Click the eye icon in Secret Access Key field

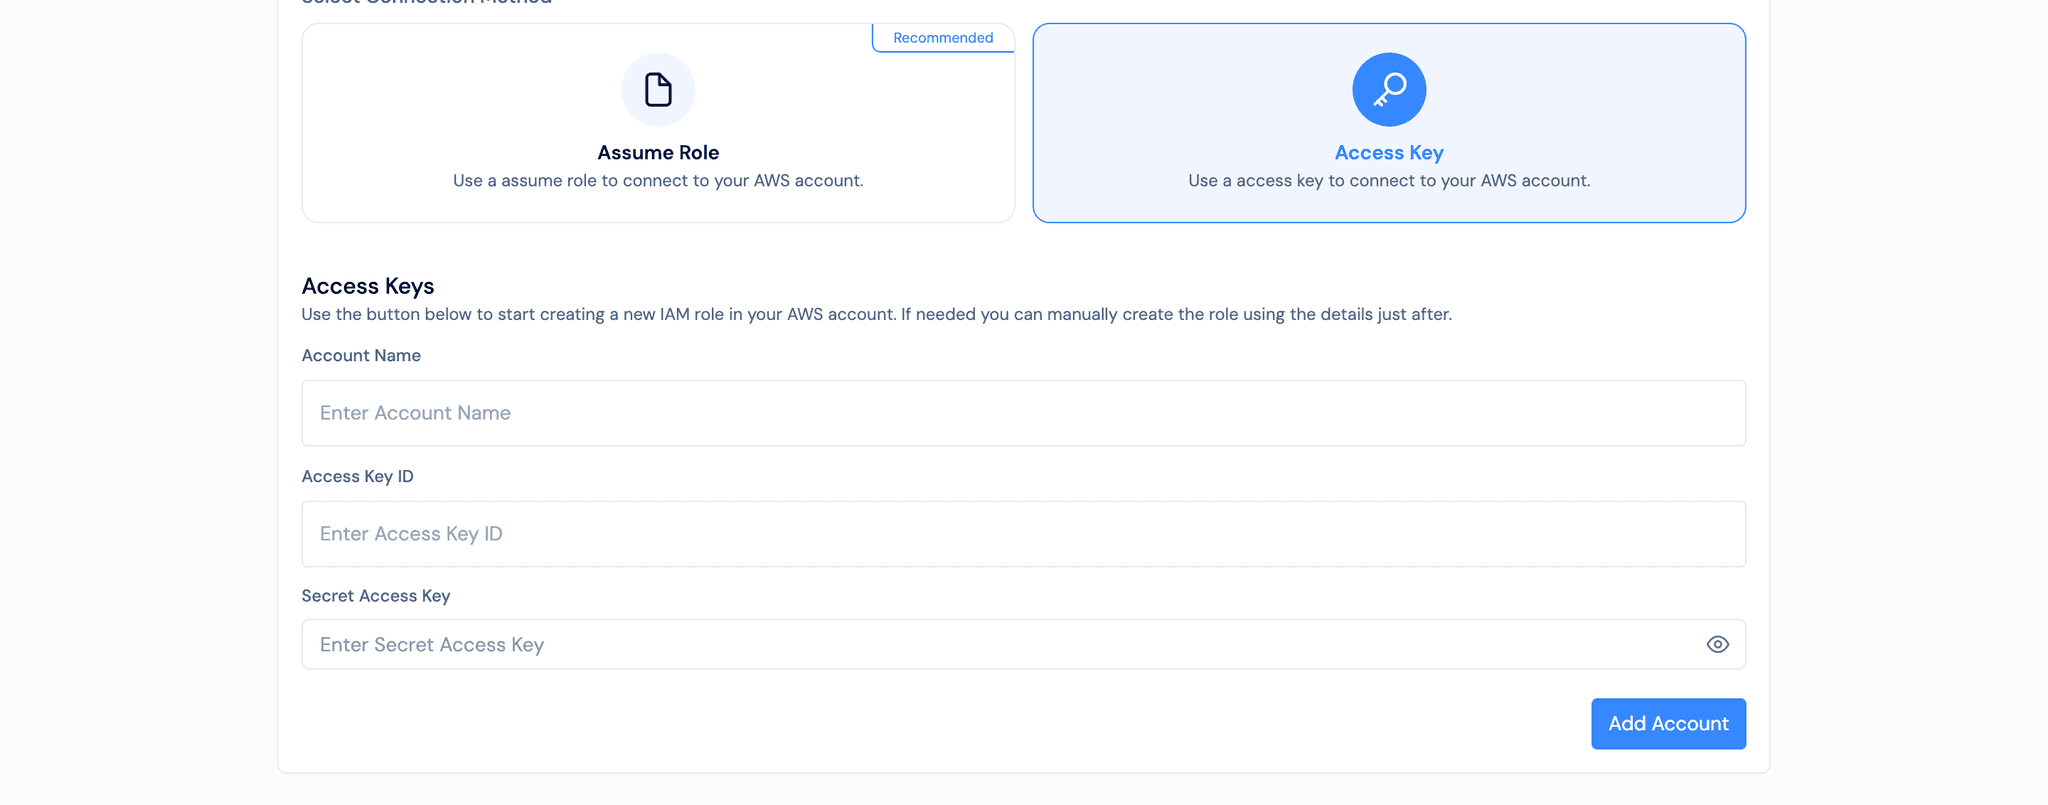tap(1718, 644)
